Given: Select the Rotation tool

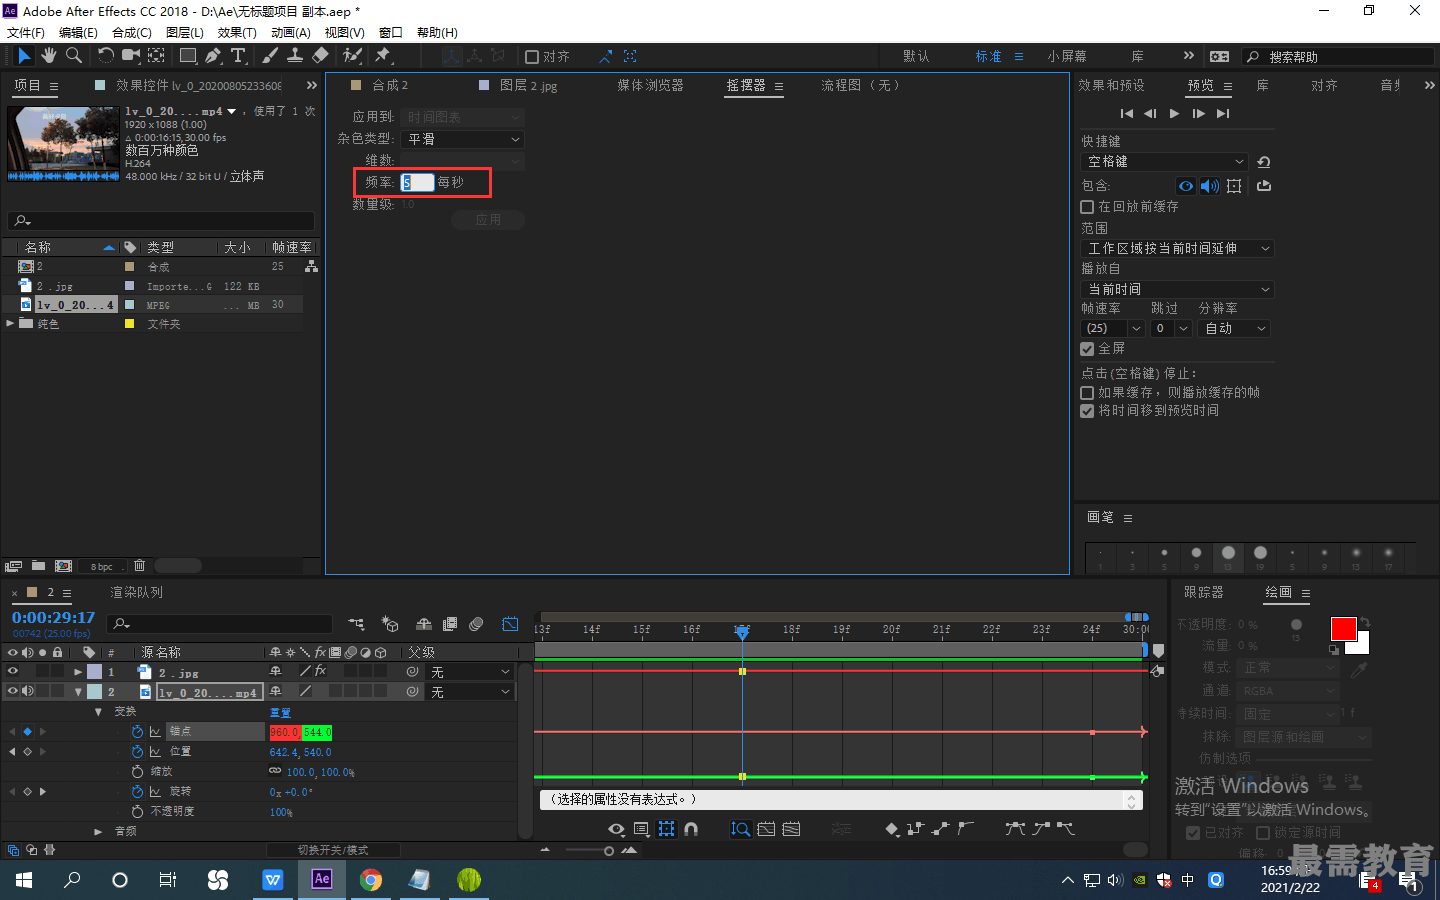Looking at the screenshot, I should pyautogui.click(x=106, y=56).
